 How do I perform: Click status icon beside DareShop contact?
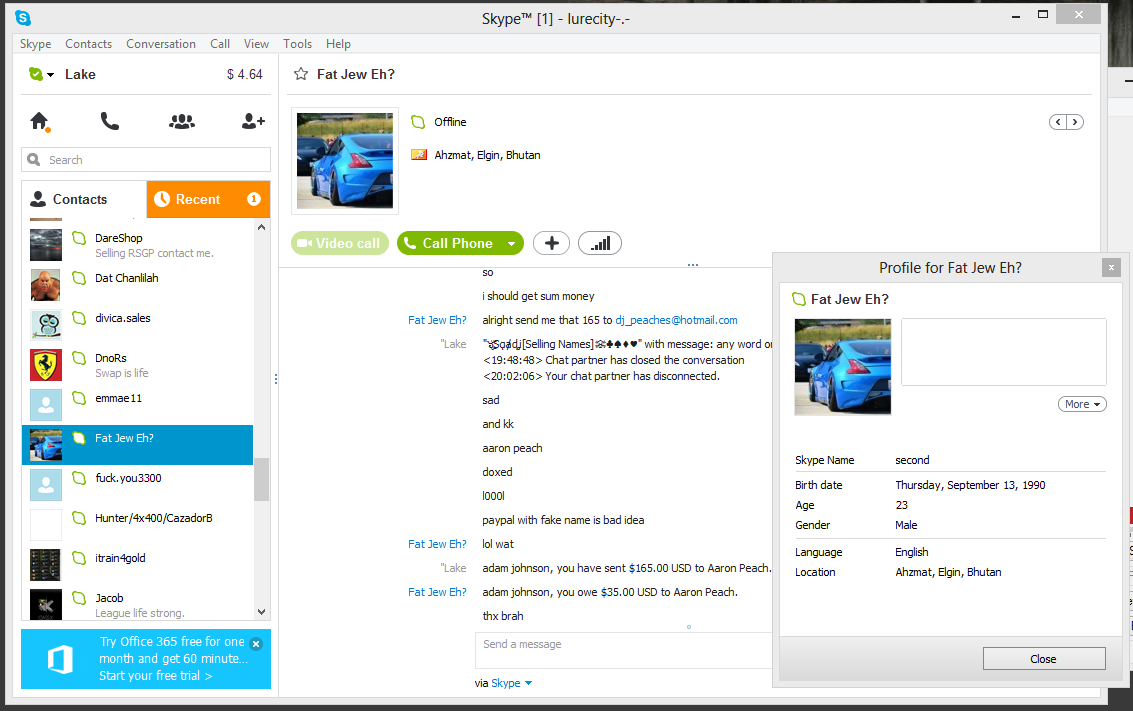coord(79,238)
